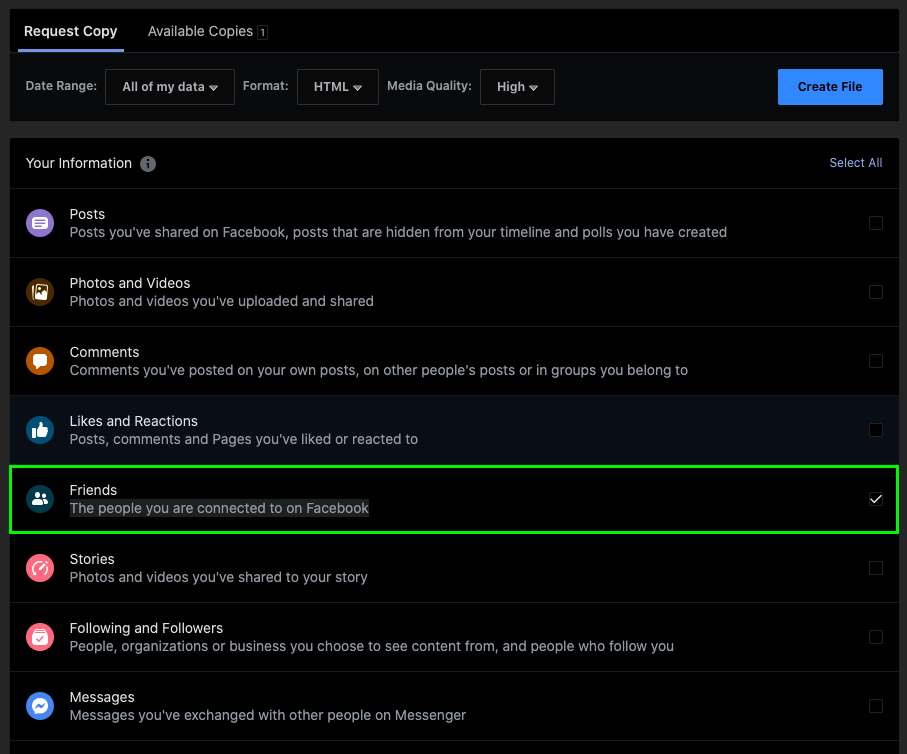The width and height of the screenshot is (907, 754).
Task: Click the Date Range label
Action: click(x=61, y=86)
